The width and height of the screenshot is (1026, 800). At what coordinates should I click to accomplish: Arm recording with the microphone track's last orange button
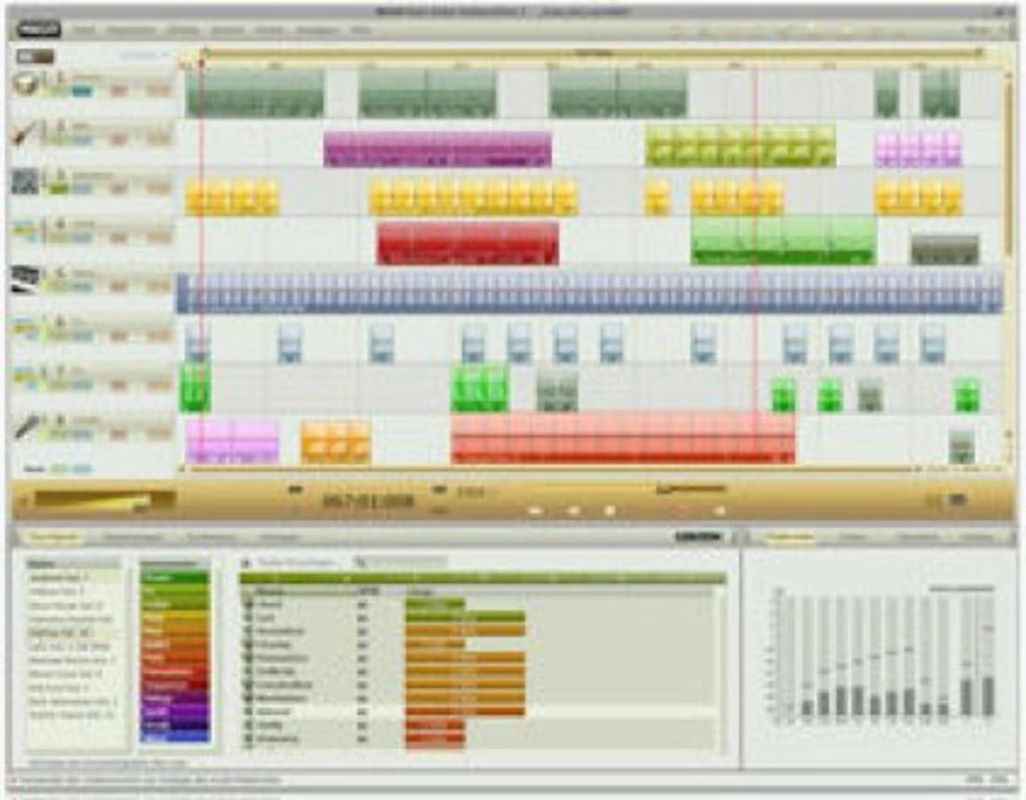(x=158, y=434)
